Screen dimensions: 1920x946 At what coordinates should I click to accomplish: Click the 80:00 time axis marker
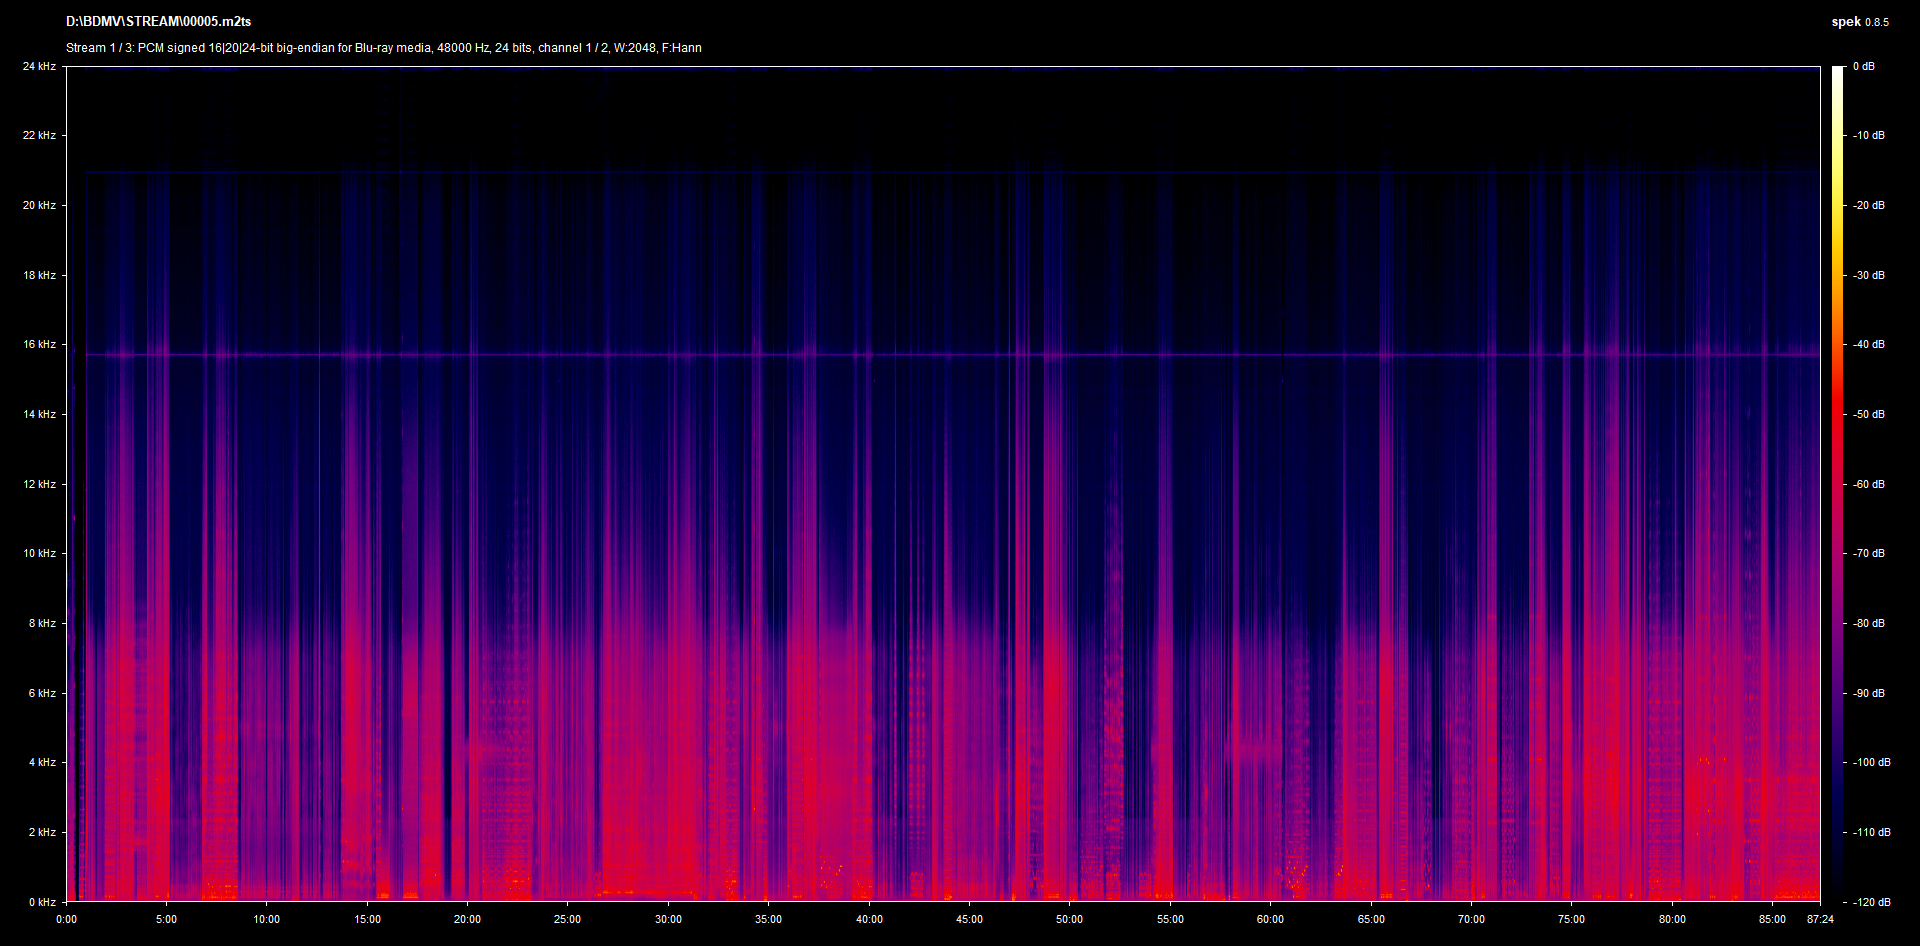[1672, 920]
